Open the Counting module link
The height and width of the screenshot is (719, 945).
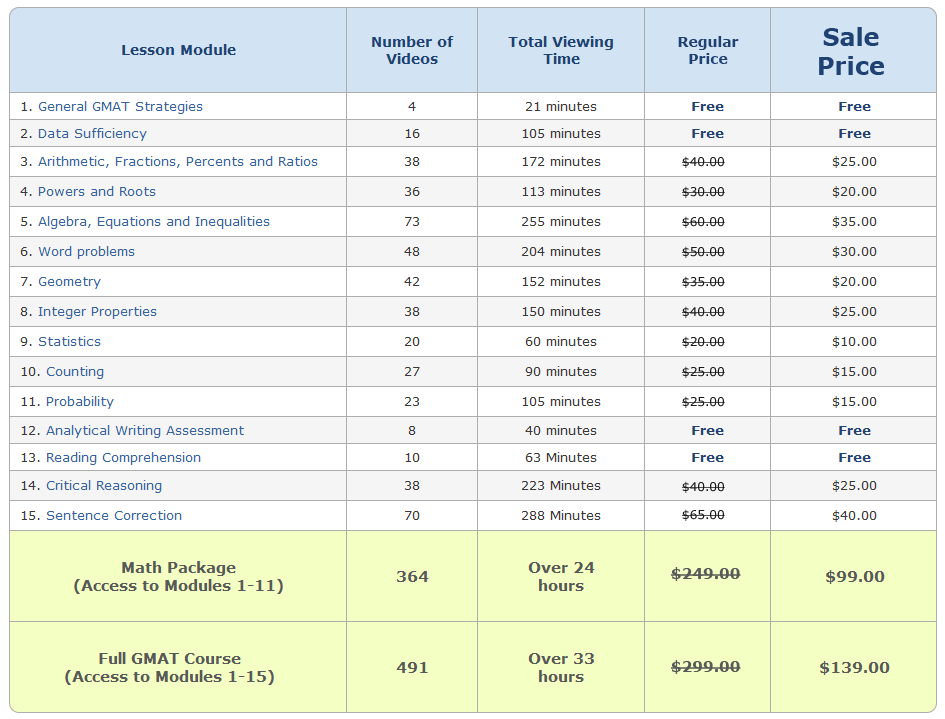pos(75,372)
